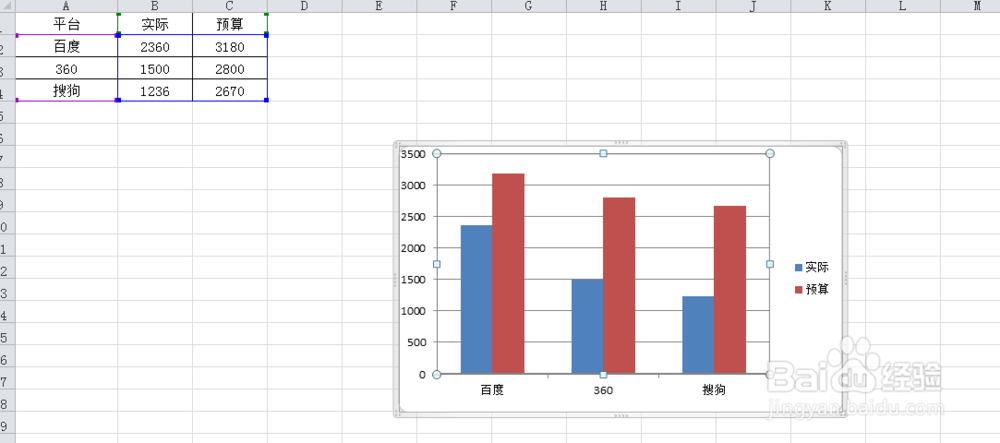Click the red 预算 bar for 360
Viewport: 1000px width, 443px height.
coord(619,286)
